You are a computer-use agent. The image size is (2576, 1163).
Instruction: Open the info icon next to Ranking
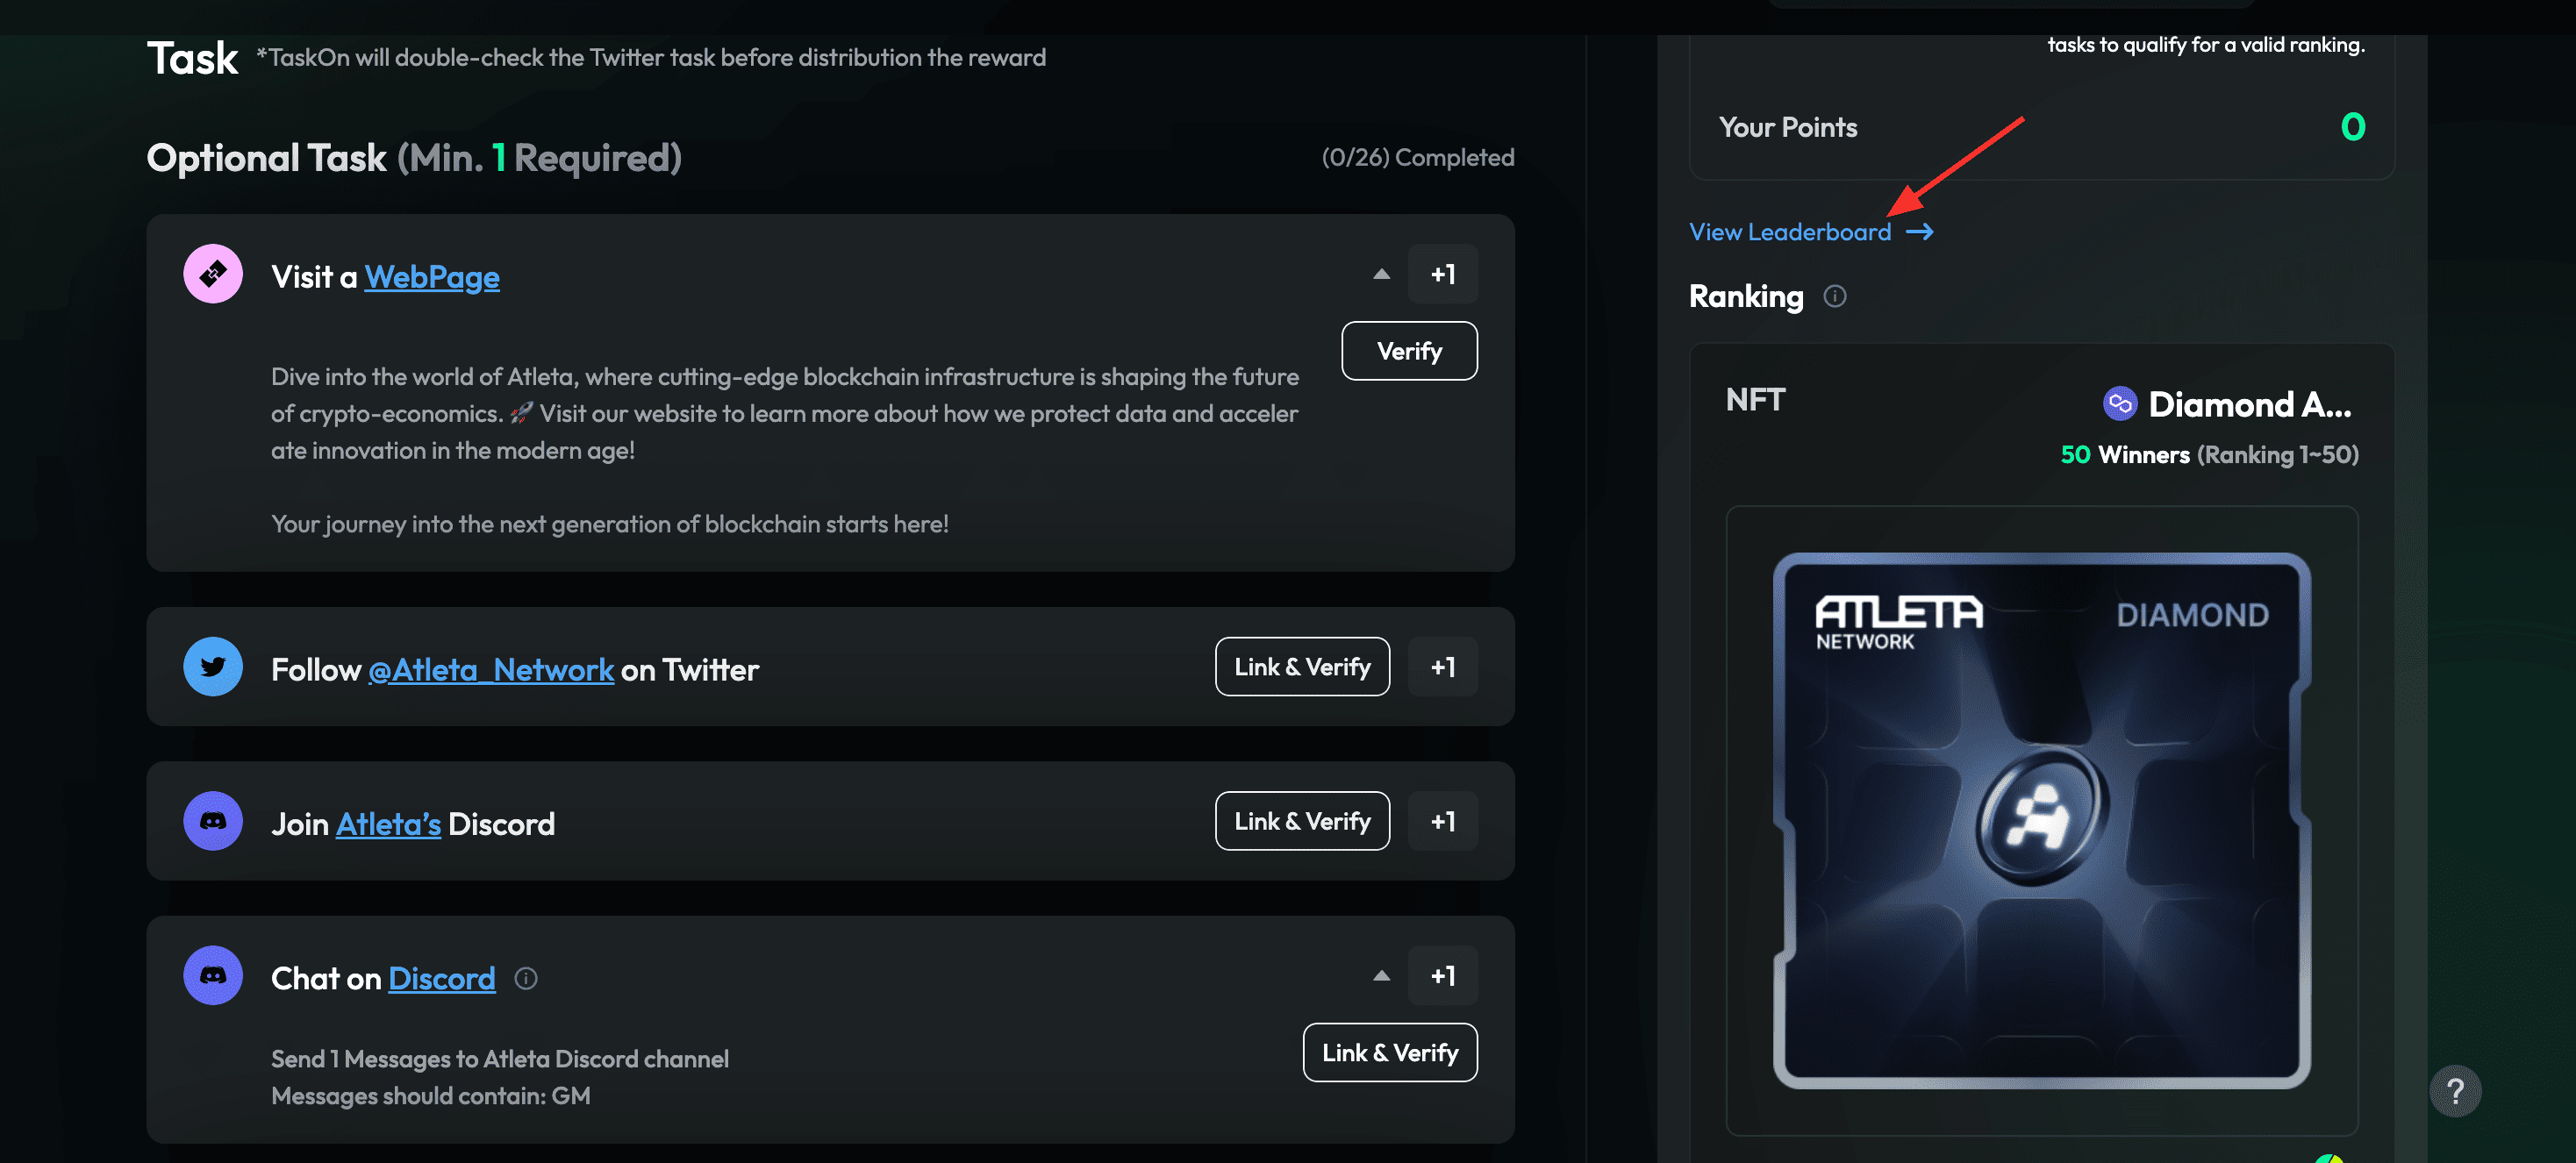coord(1834,296)
